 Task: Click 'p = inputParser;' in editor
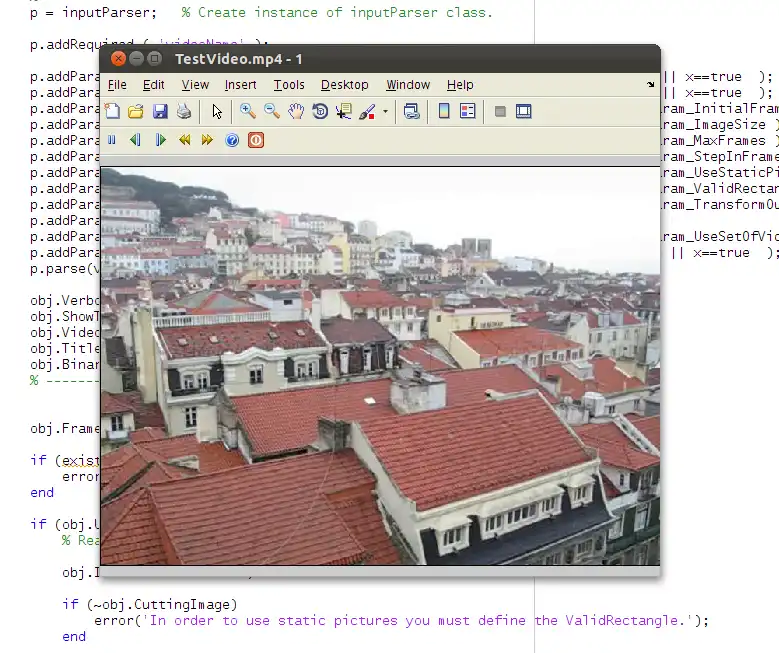93,12
